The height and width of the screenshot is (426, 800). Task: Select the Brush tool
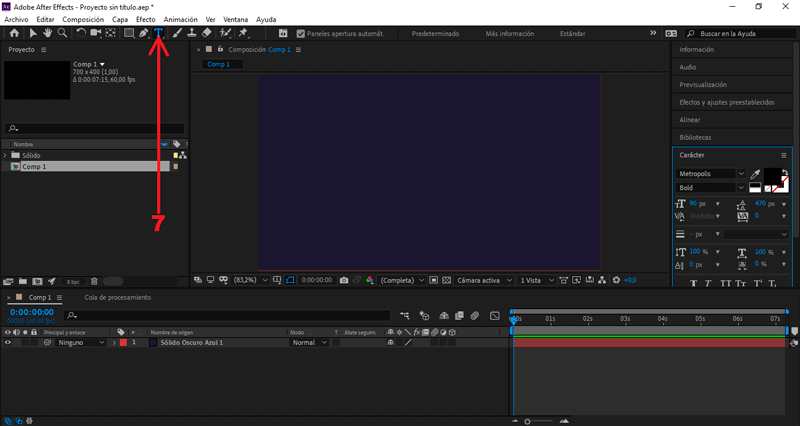177,33
